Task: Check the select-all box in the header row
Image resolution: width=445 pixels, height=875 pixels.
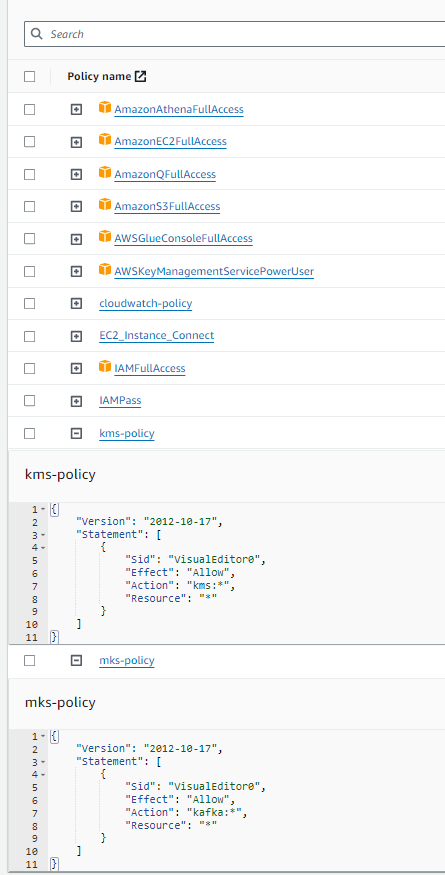Action: point(30,77)
